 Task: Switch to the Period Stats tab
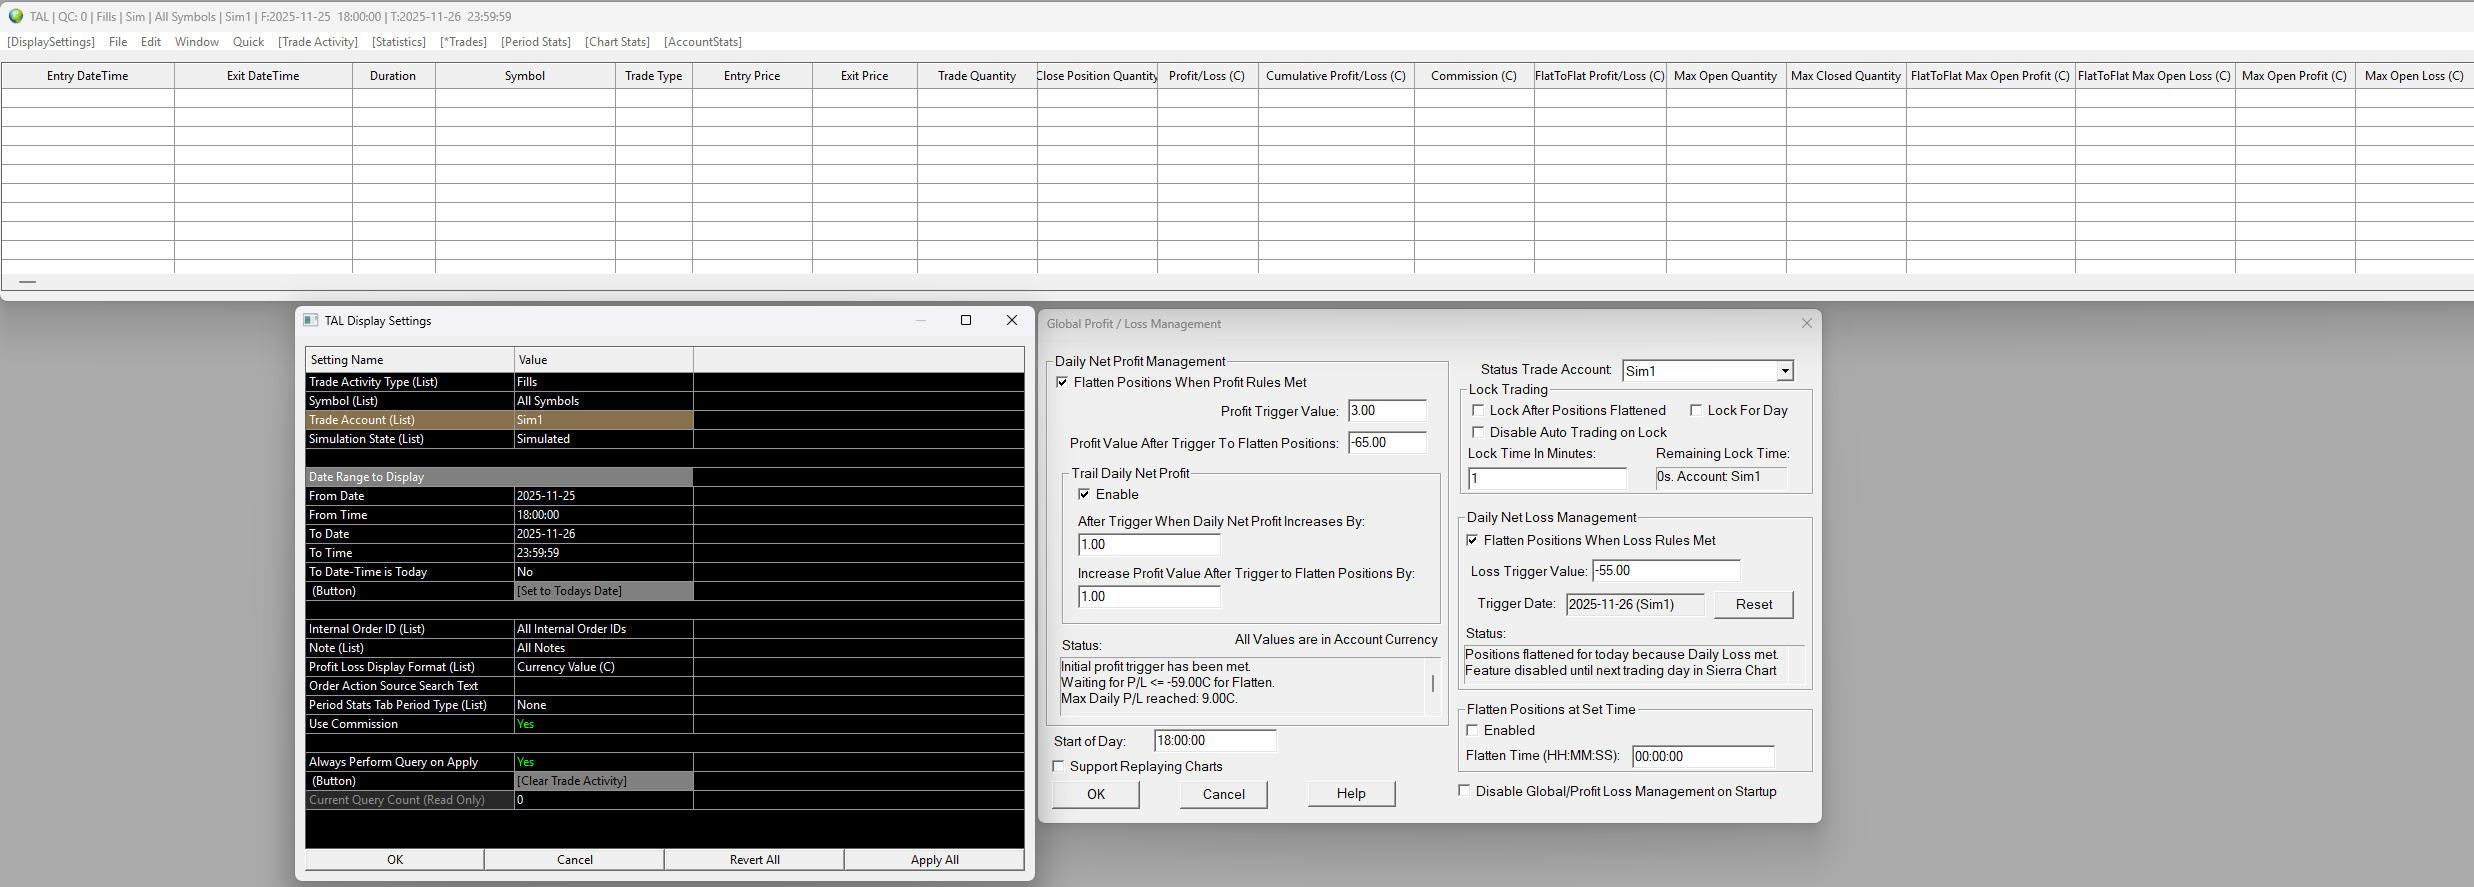click(535, 42)
